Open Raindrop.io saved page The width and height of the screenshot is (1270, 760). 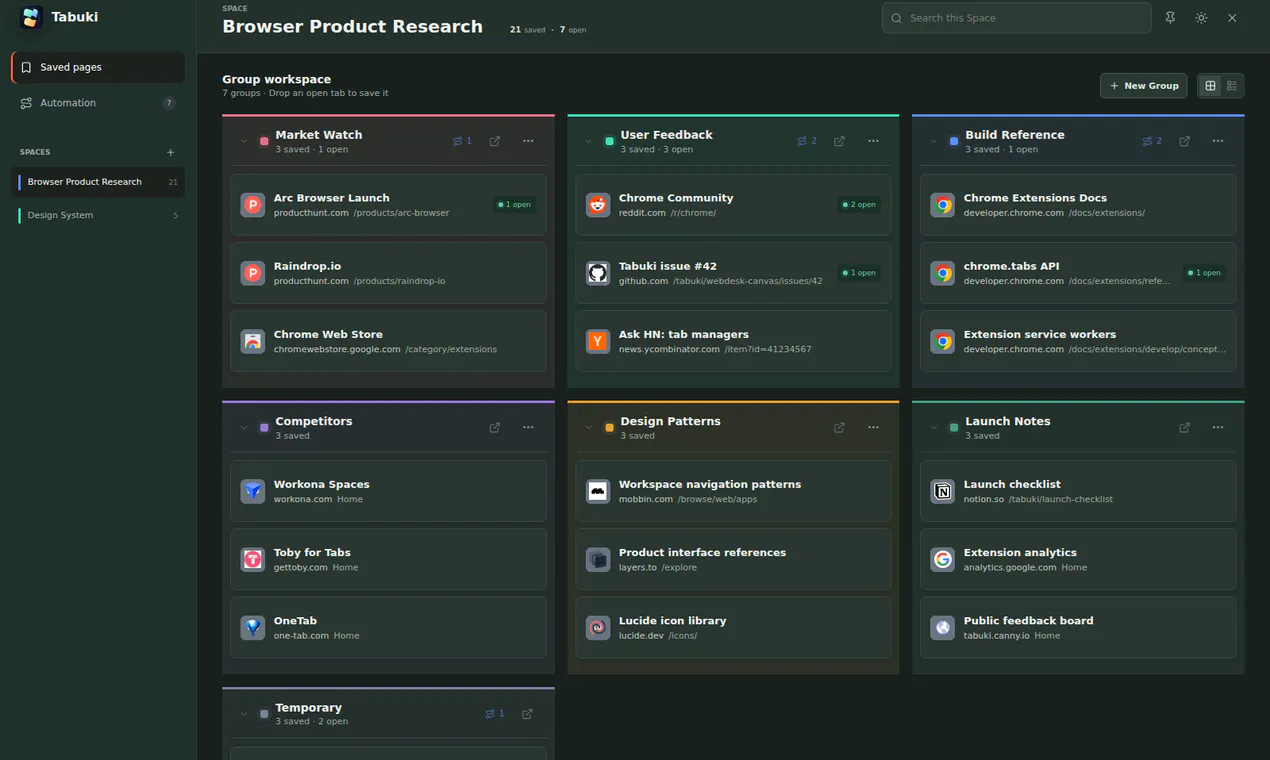[x=388, y=273]
